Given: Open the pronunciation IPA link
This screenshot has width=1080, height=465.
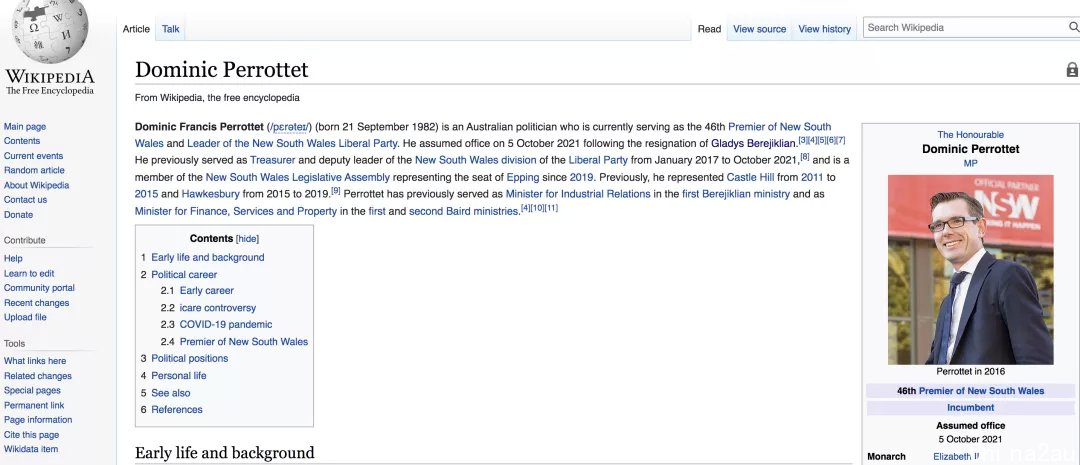Looking at the screenshot, I should (289, 127).
